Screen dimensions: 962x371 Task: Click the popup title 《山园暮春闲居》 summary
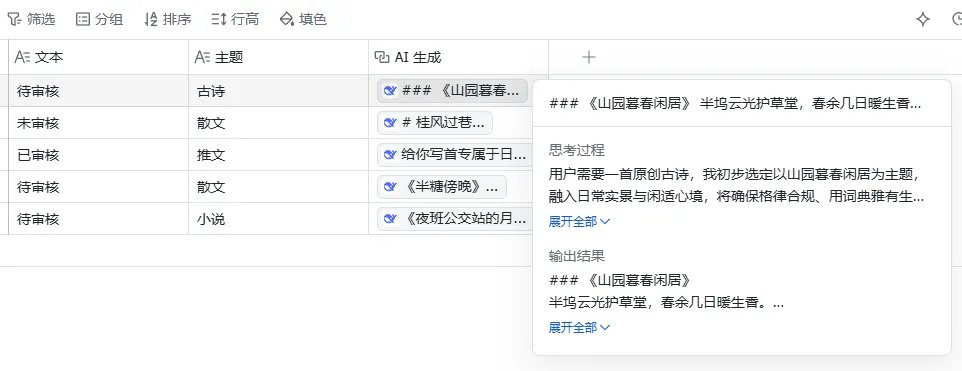click(735, 104)
